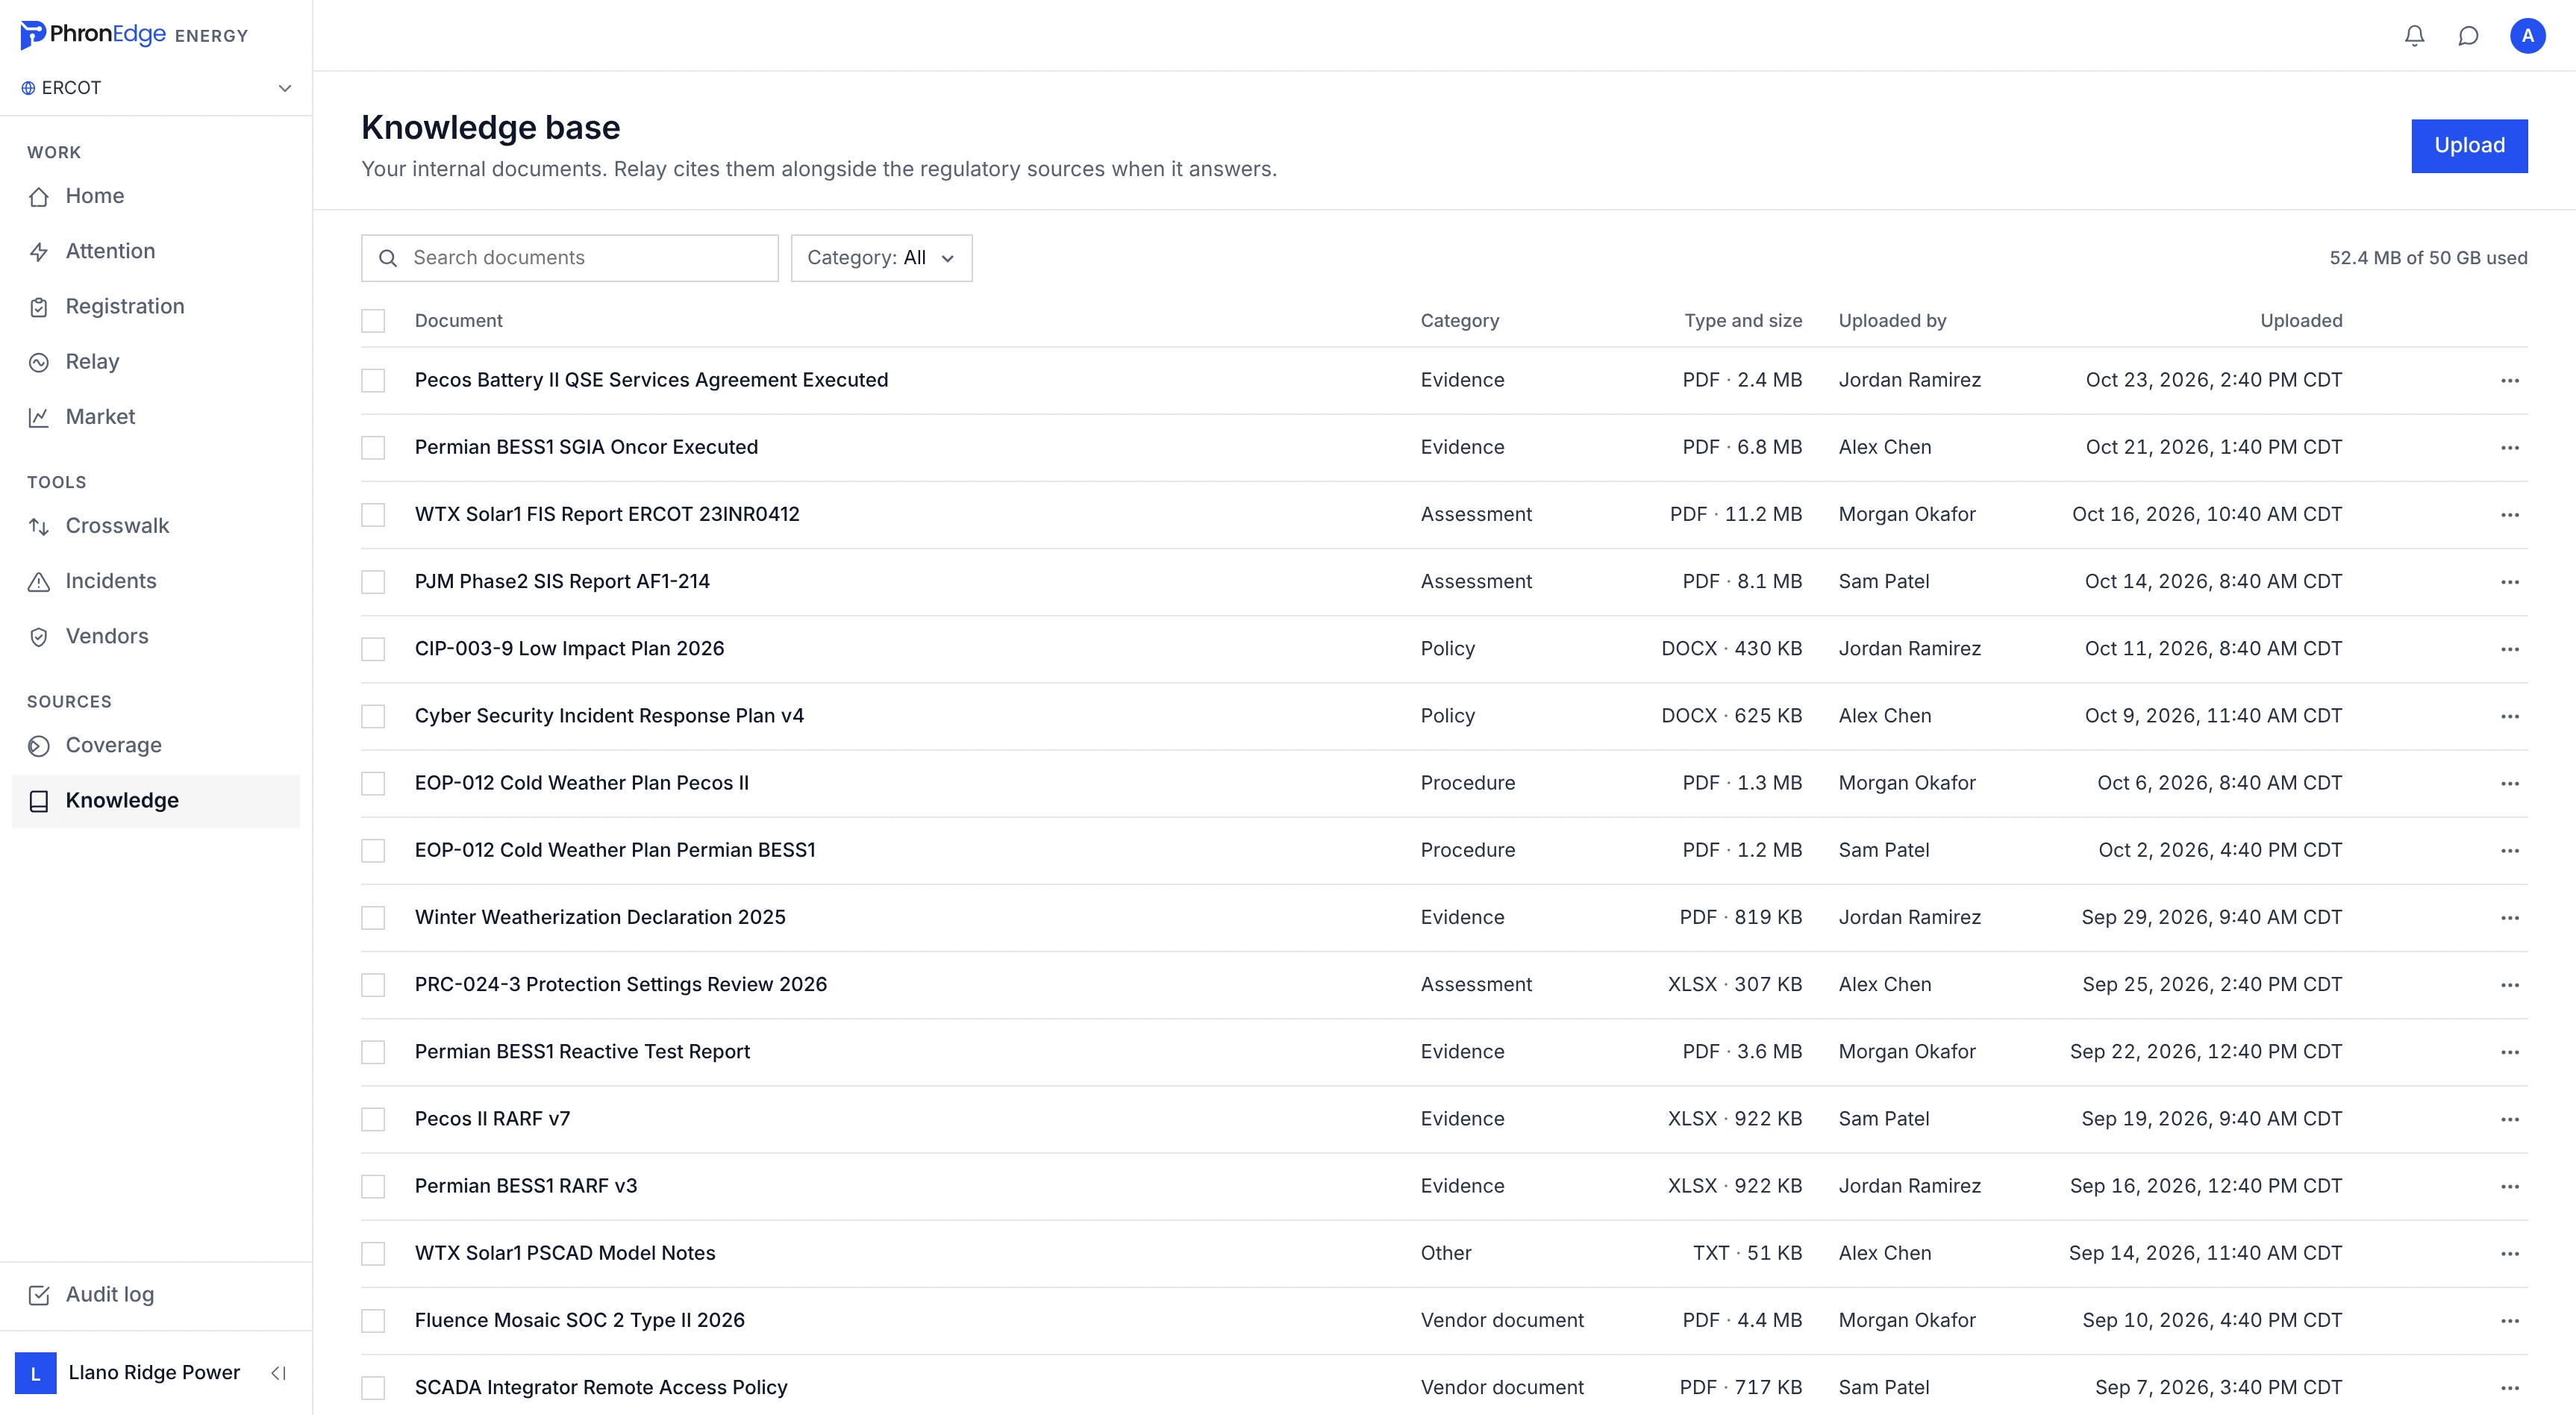Click the Vendors shield icon
Screen dimensions: 2576x1415
39,637
